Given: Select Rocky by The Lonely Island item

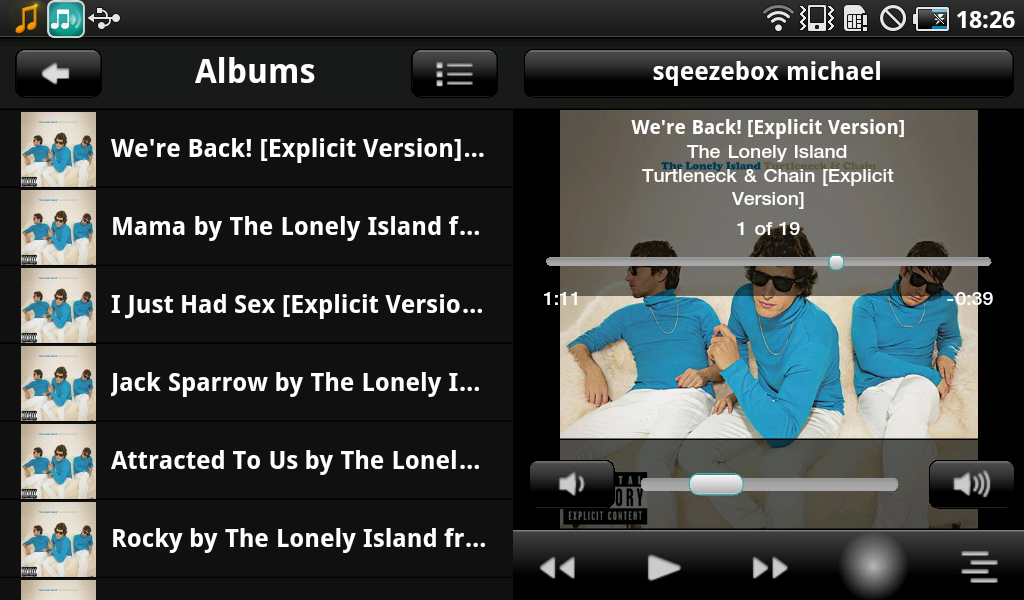Looking at the screenshot, I should pyautogui.click(x=256, y=539).
